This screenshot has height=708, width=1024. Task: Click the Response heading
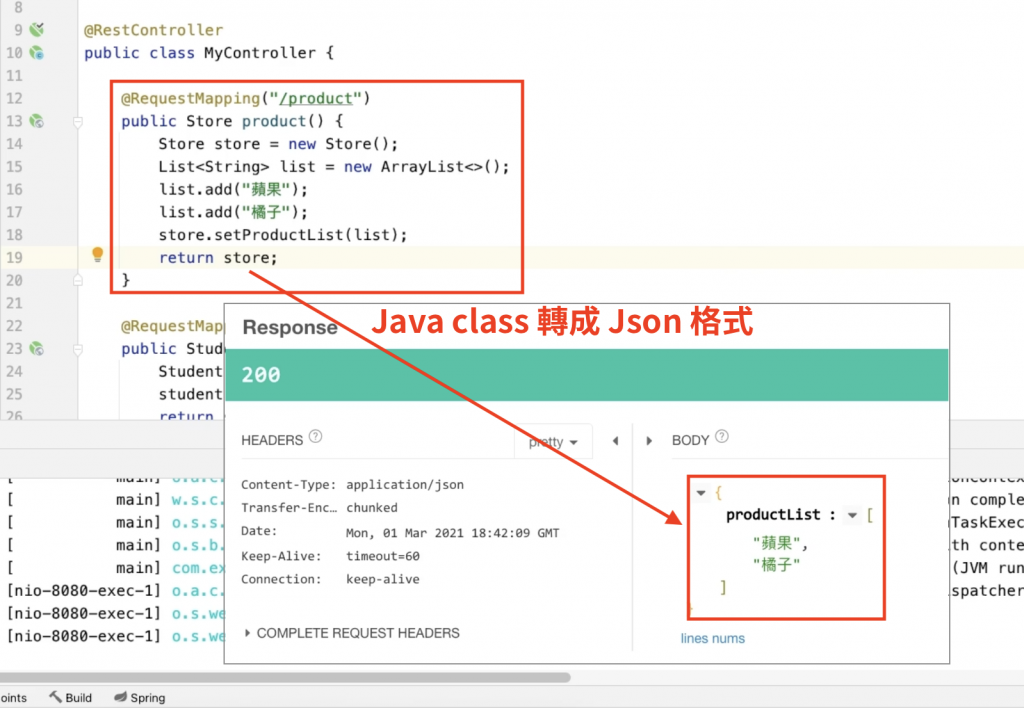pos(290,327)
